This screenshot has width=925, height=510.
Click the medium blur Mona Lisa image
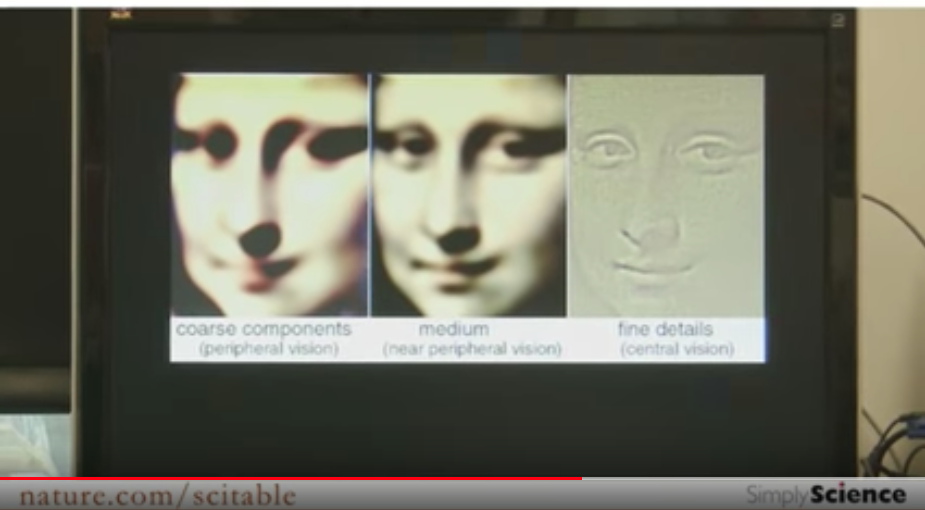click(x=468, y=195)
